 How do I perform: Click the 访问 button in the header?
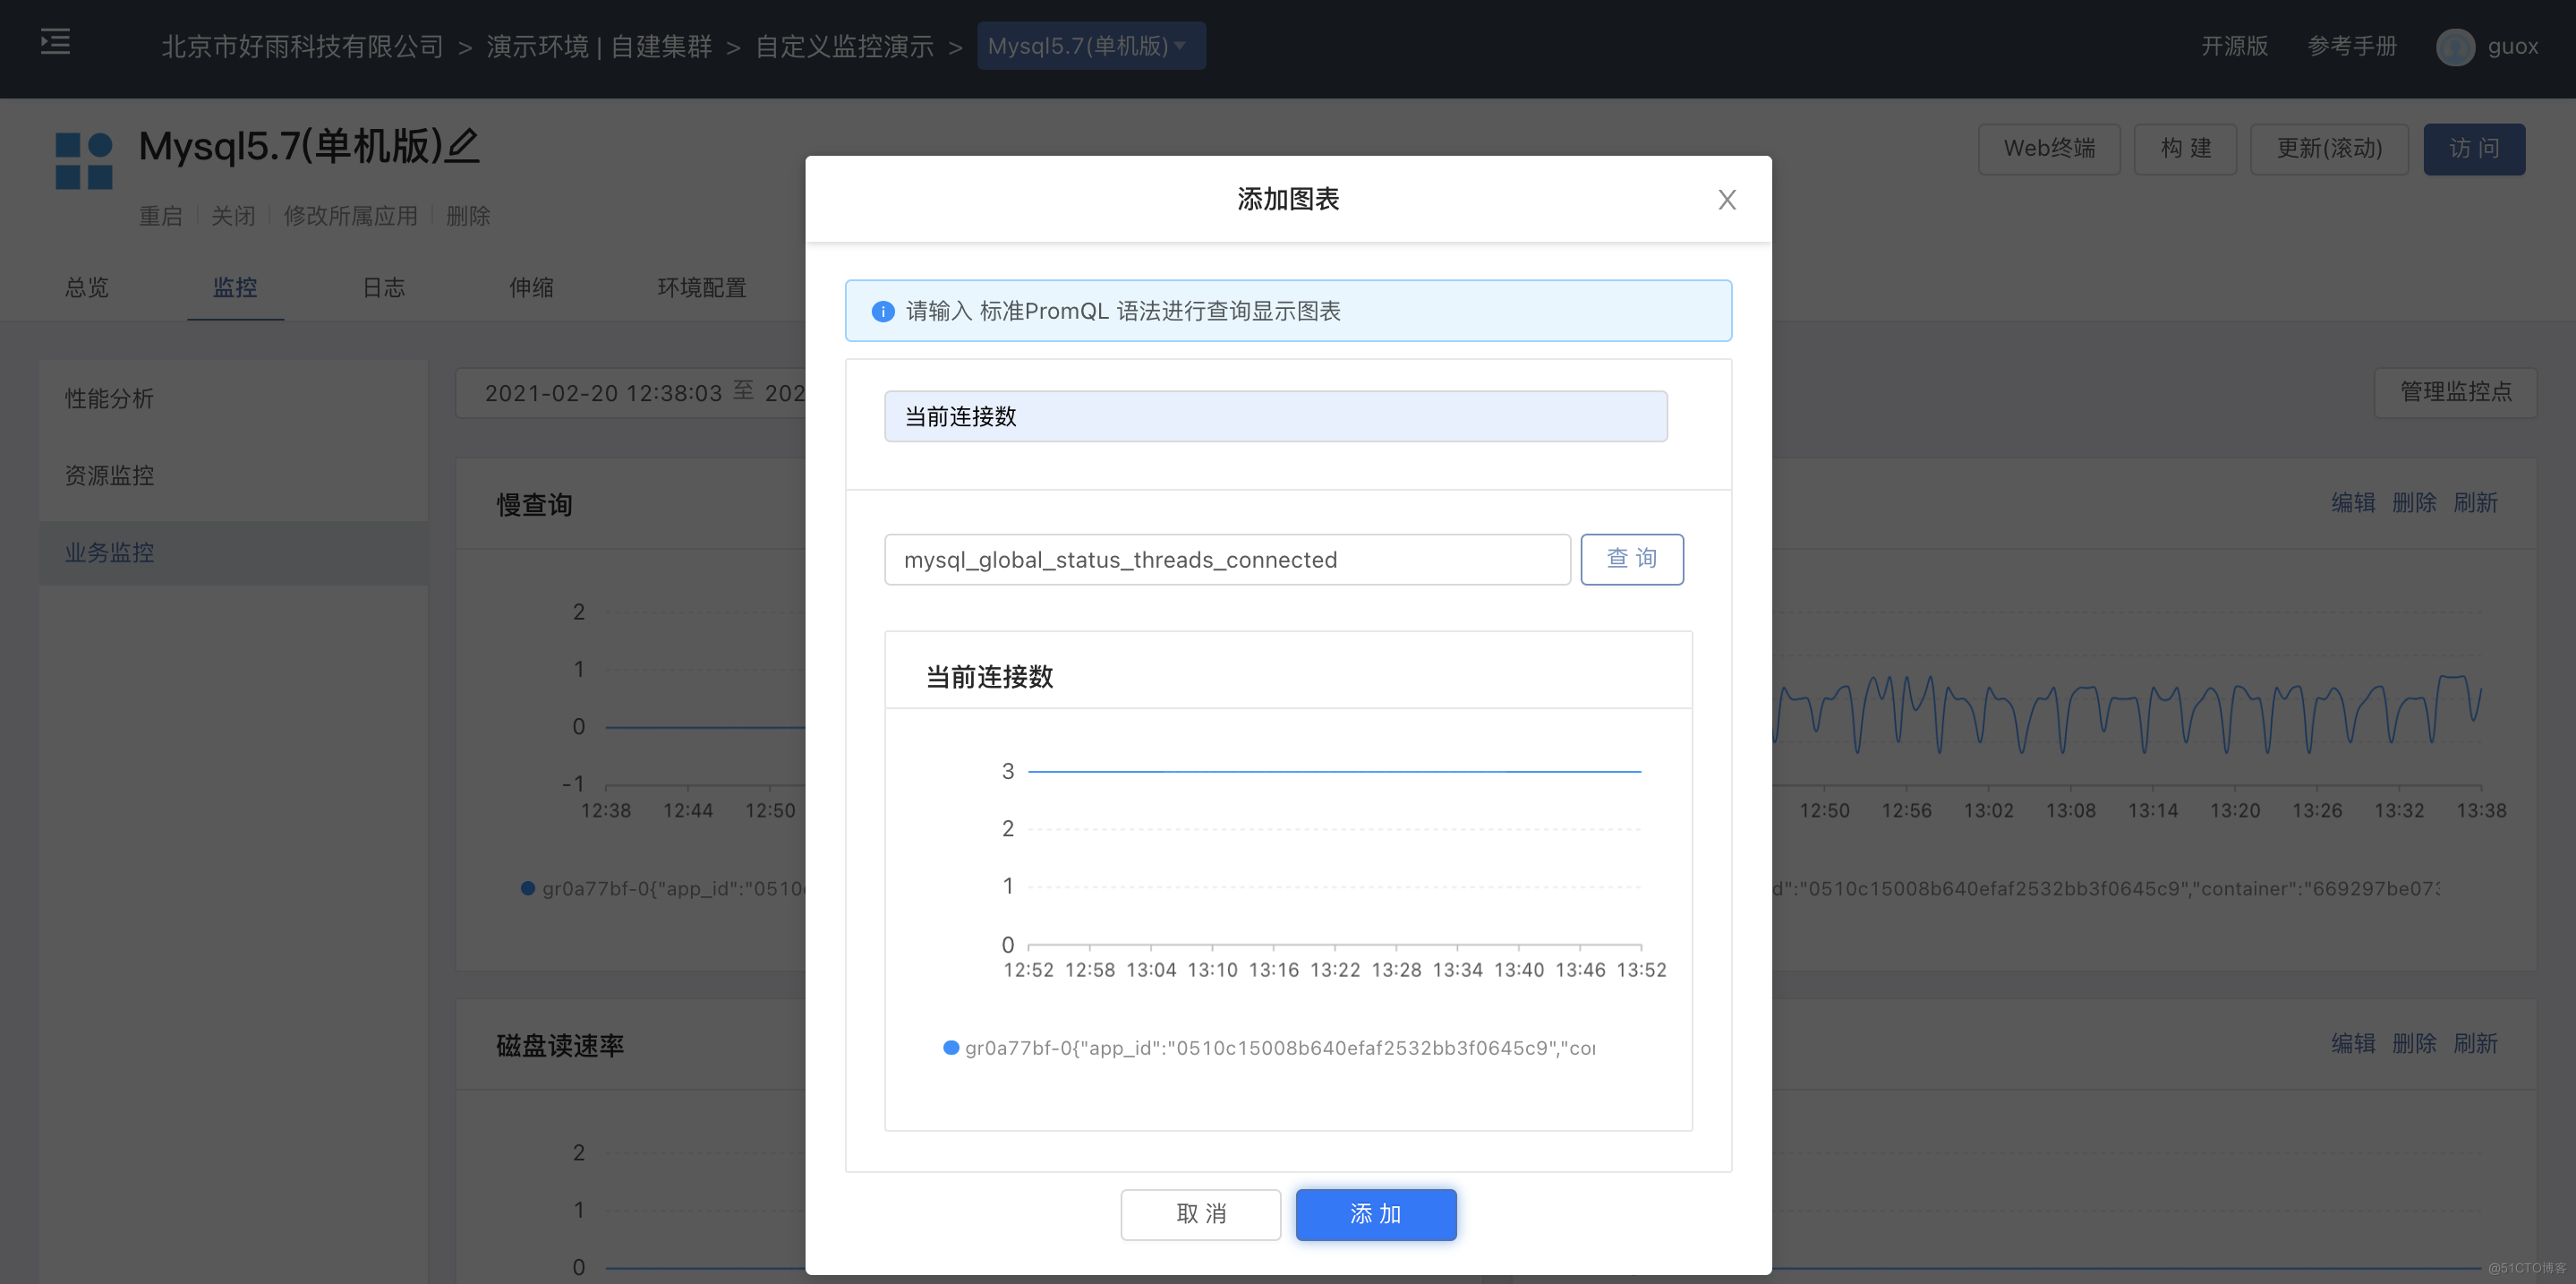click(2474, 148)
